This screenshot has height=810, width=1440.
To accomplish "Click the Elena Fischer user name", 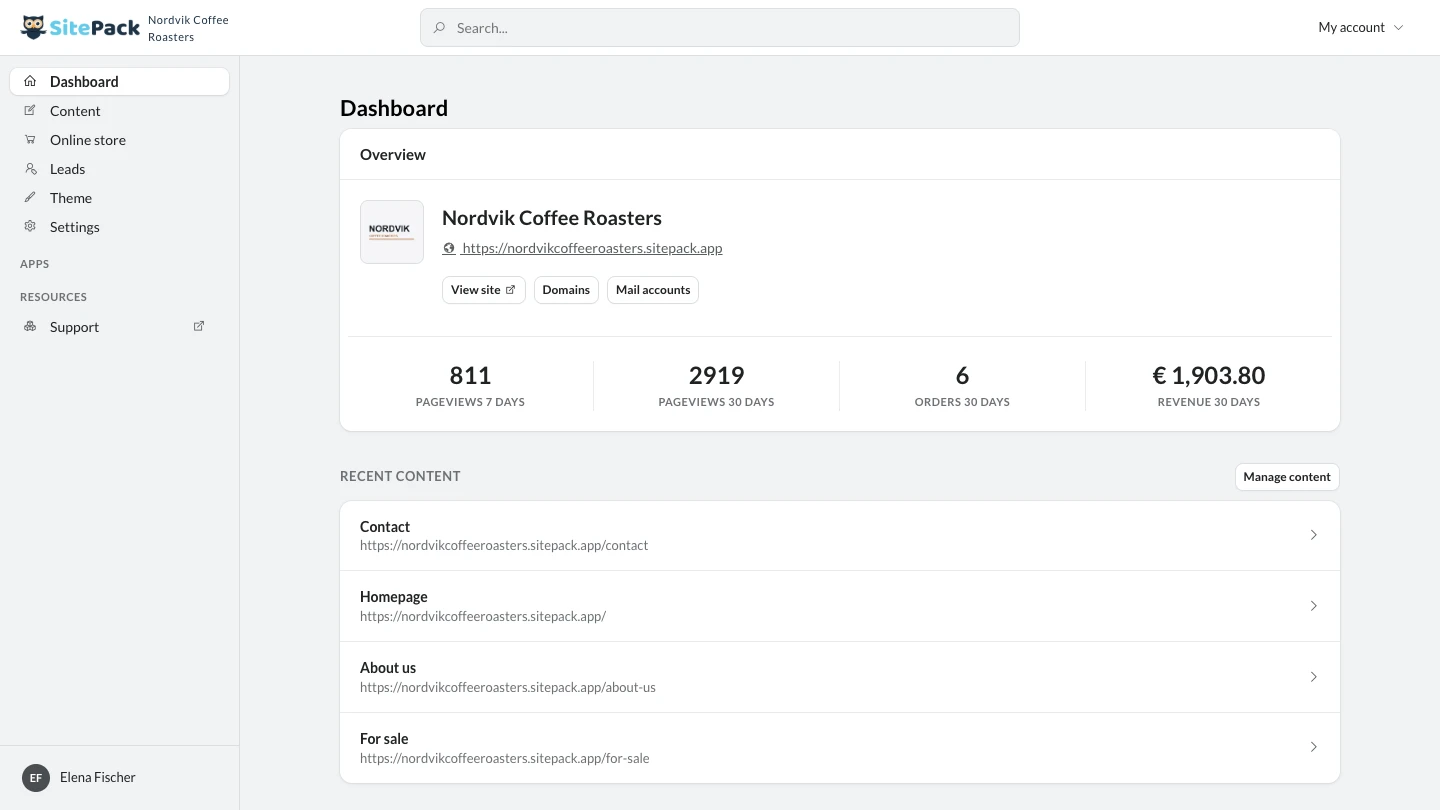I will [x=98, y=777].
